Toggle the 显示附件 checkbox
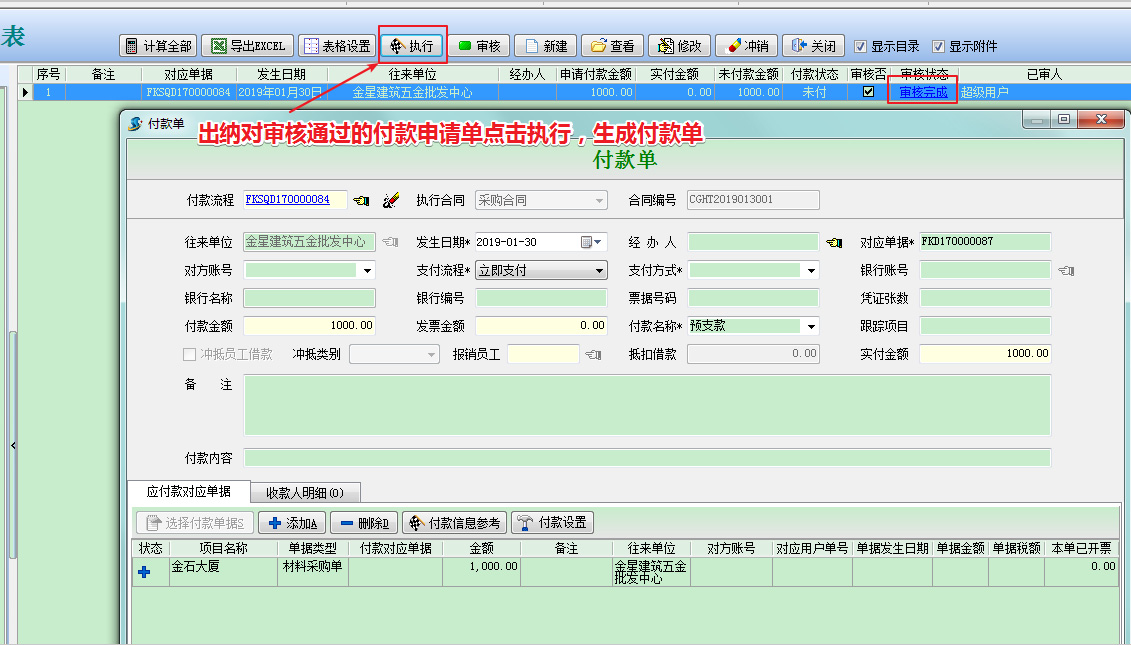1131x645 pixels. point(938,46)
